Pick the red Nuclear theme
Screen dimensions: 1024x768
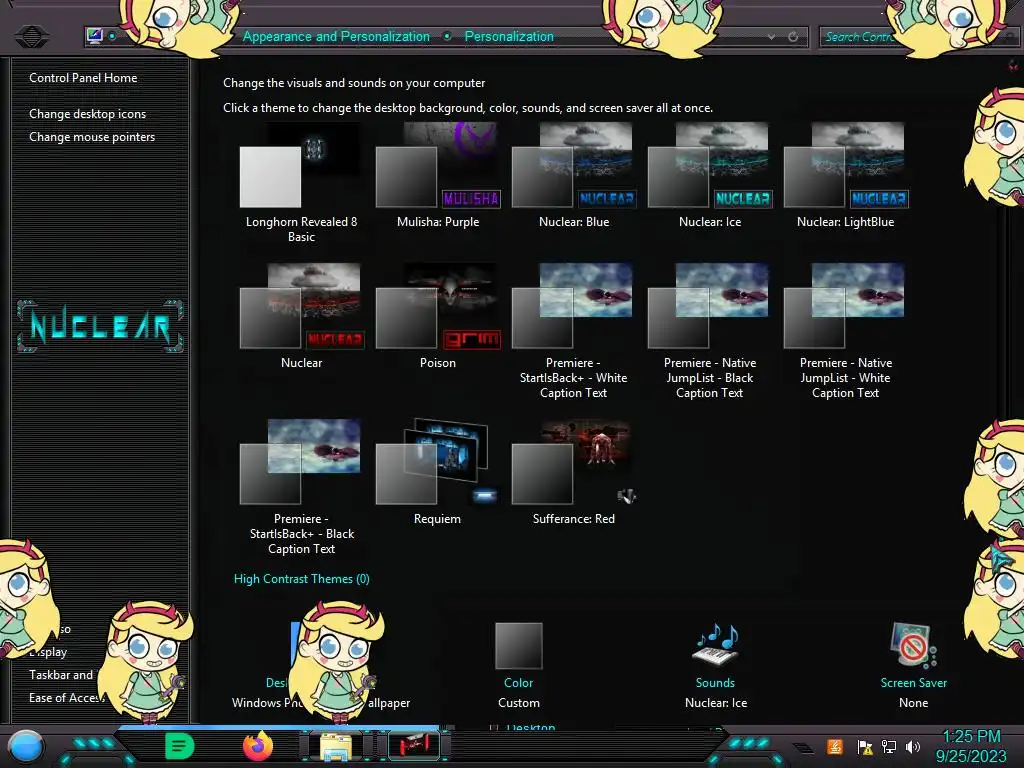click(x=301, y=316)
